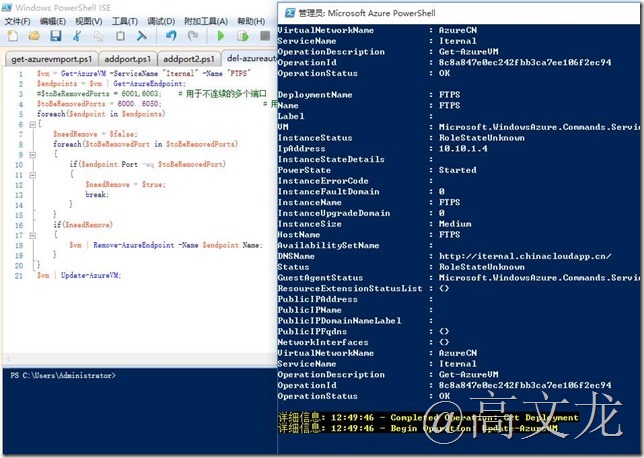Run selection with the page-and-play icon

point(243,36)
